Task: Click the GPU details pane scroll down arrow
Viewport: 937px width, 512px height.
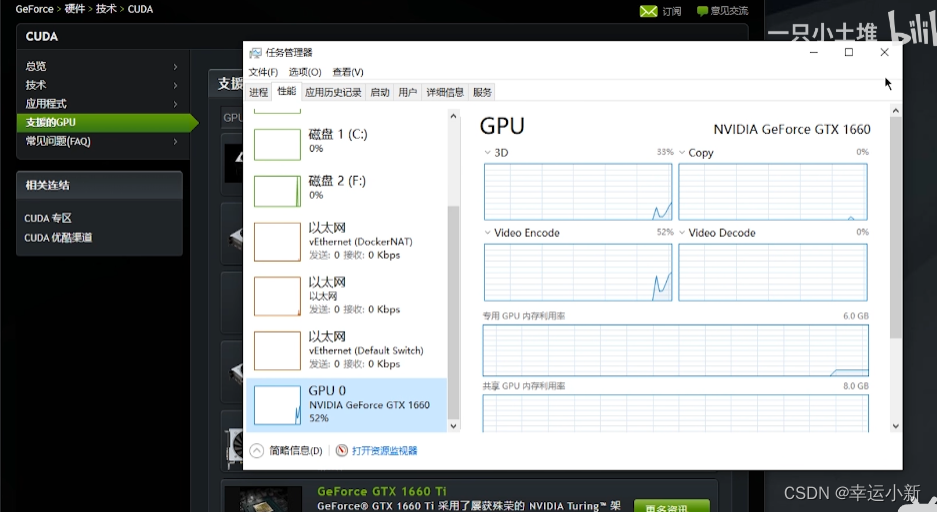Action: pos(895,426)
